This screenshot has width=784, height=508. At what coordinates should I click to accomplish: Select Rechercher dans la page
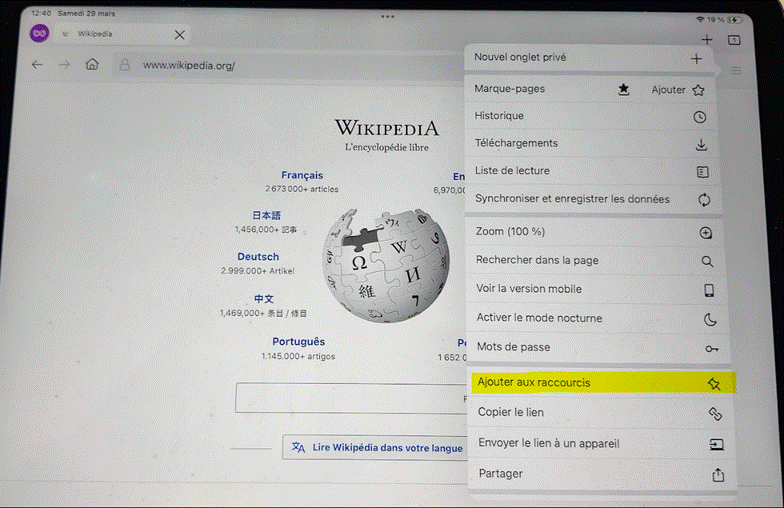click(596, 260)
